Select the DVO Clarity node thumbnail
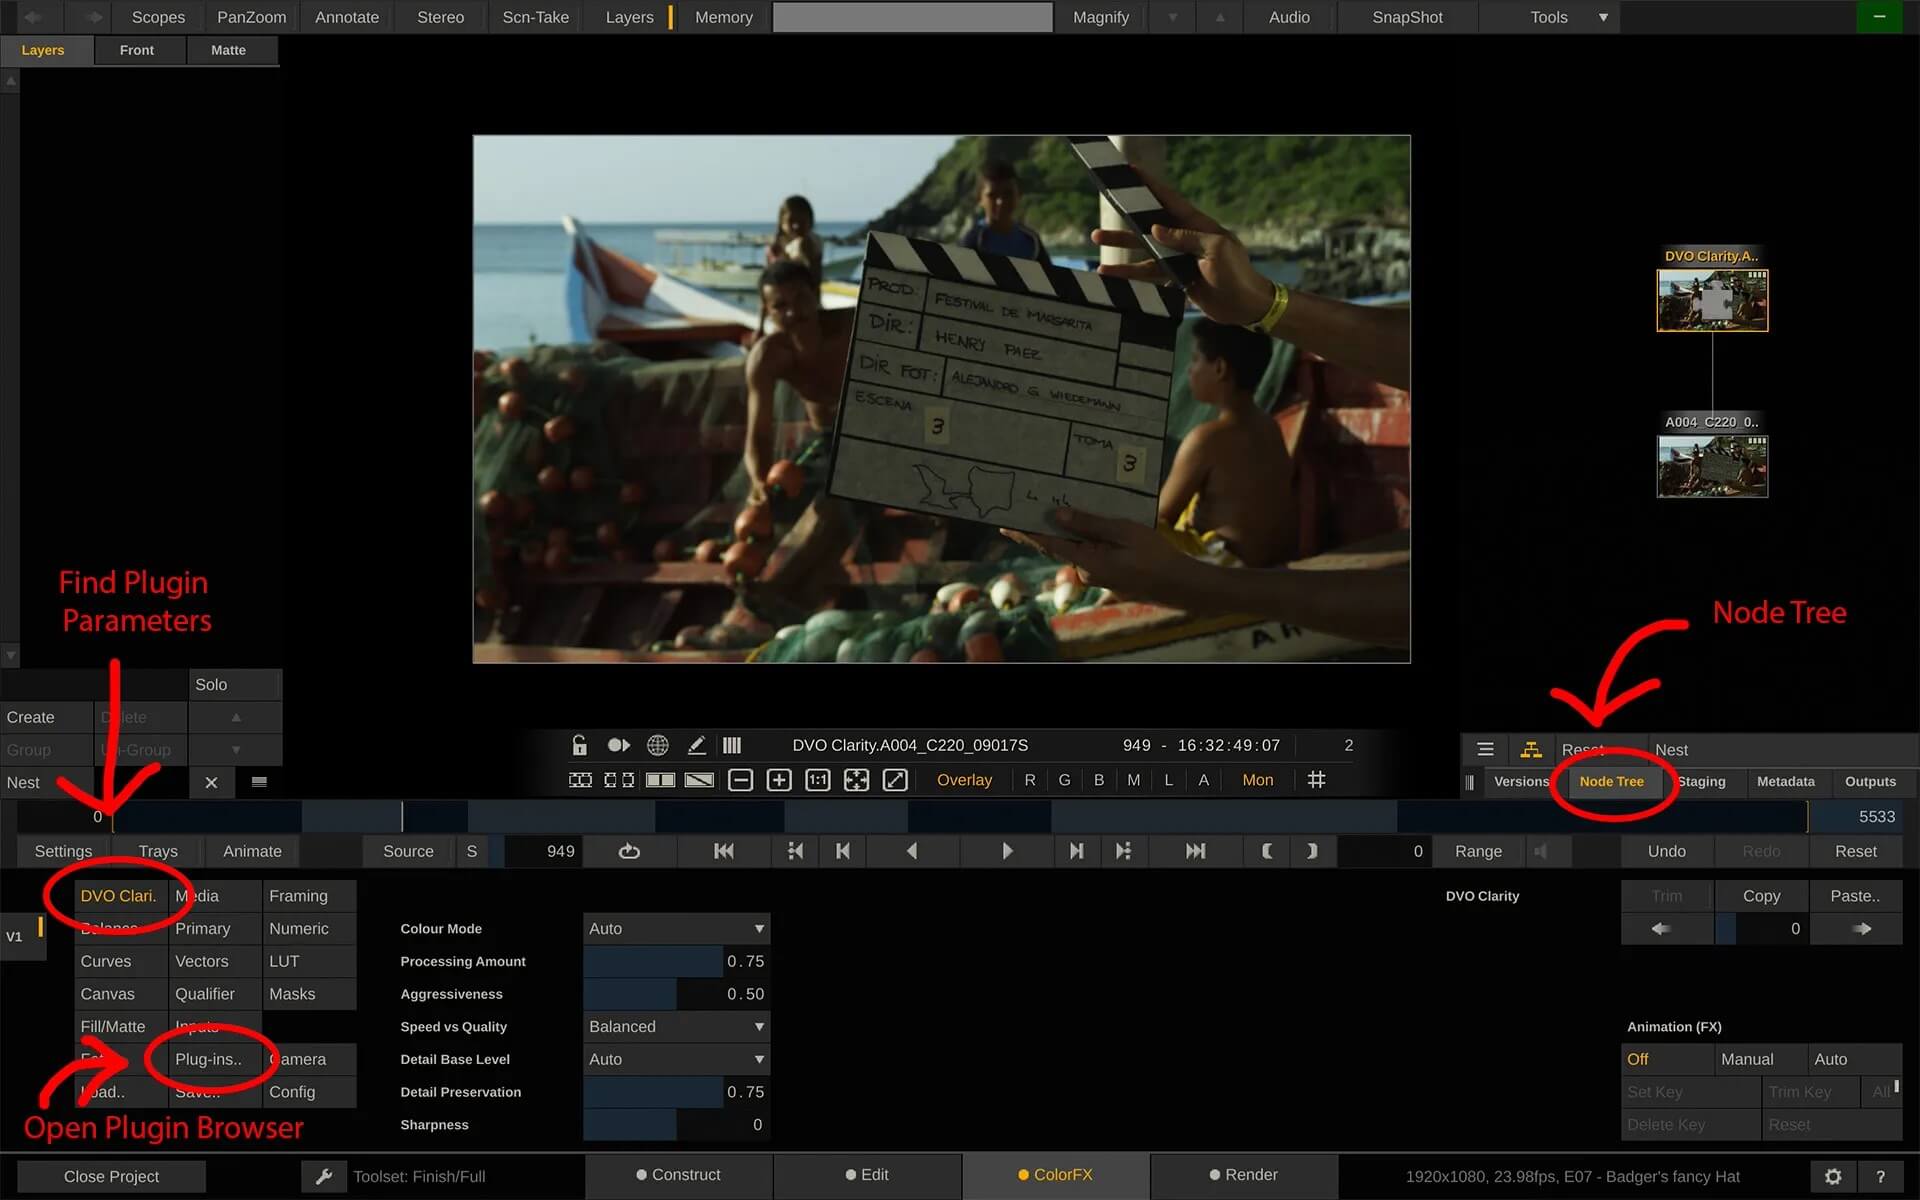Image resolution: width=1920 pixels, height=1200 pixels. pyautogui.click(x=1712, y=299)
